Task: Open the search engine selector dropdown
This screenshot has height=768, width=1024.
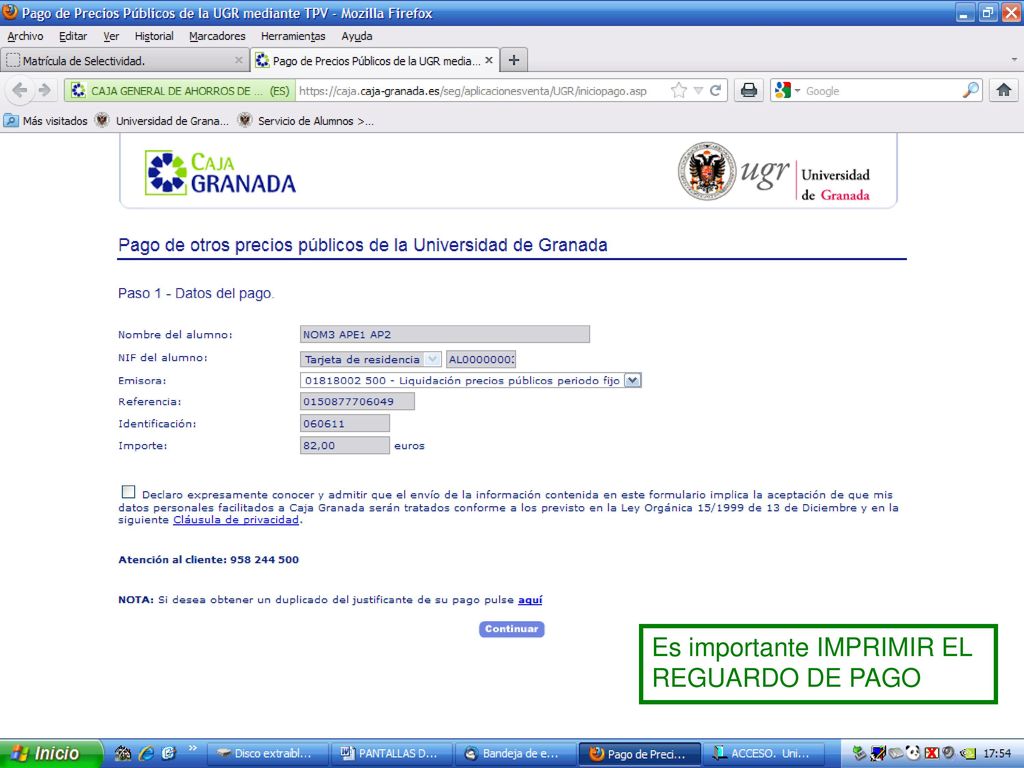Action: (x=786, y=90)
